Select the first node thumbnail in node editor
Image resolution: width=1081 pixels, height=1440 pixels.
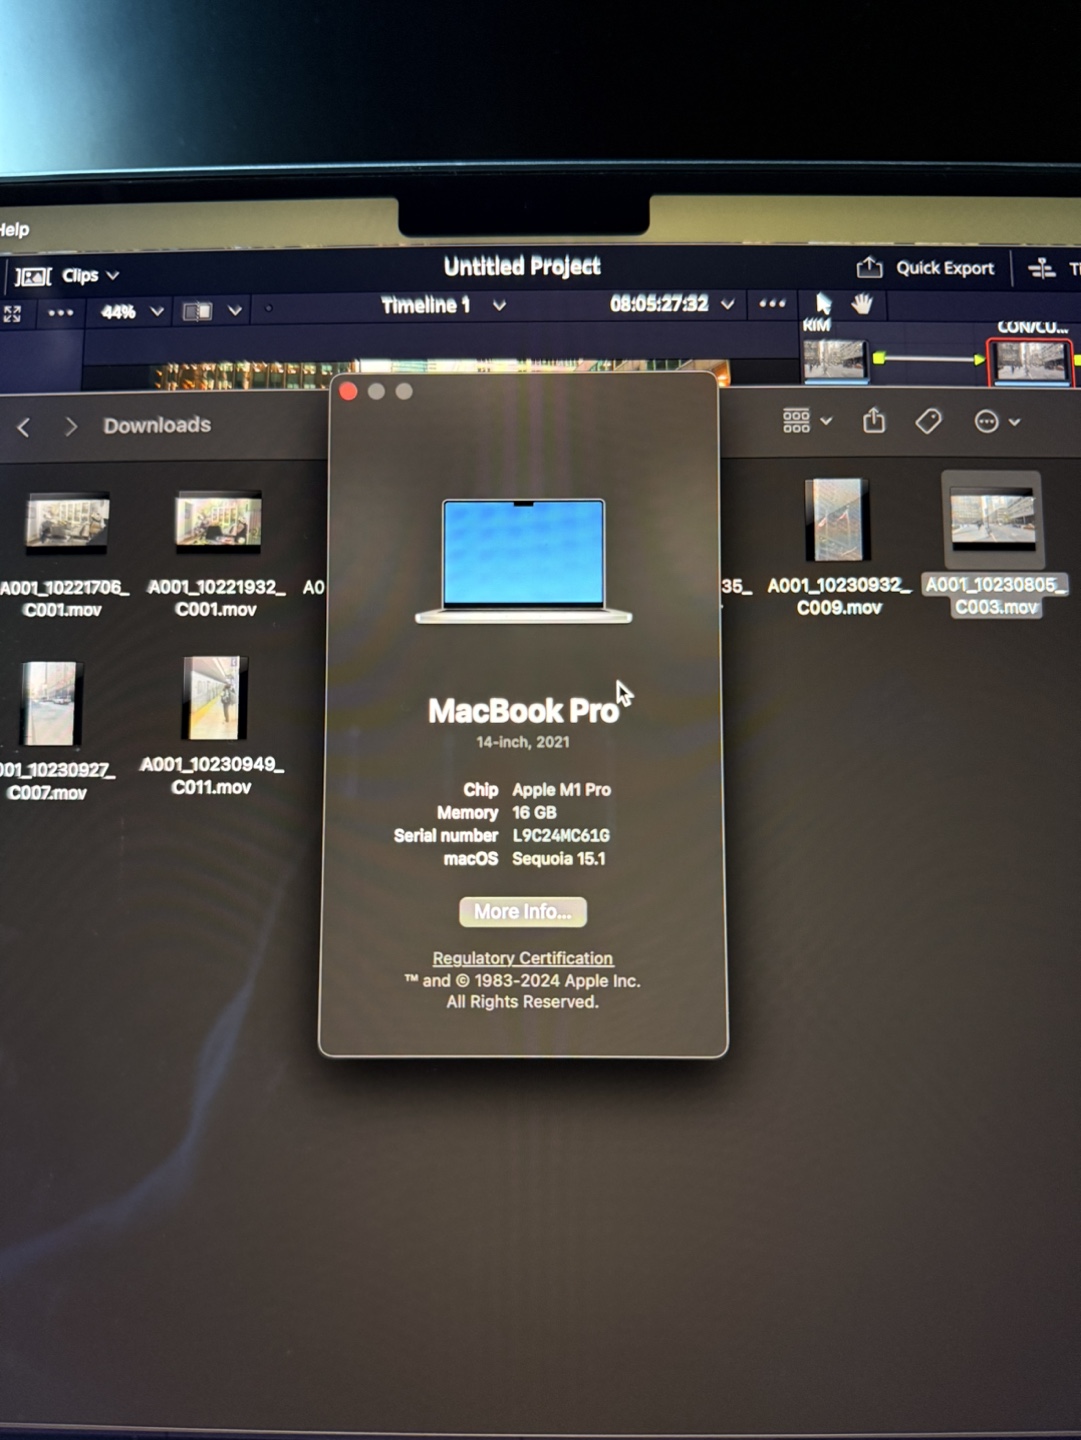point(834,360)
